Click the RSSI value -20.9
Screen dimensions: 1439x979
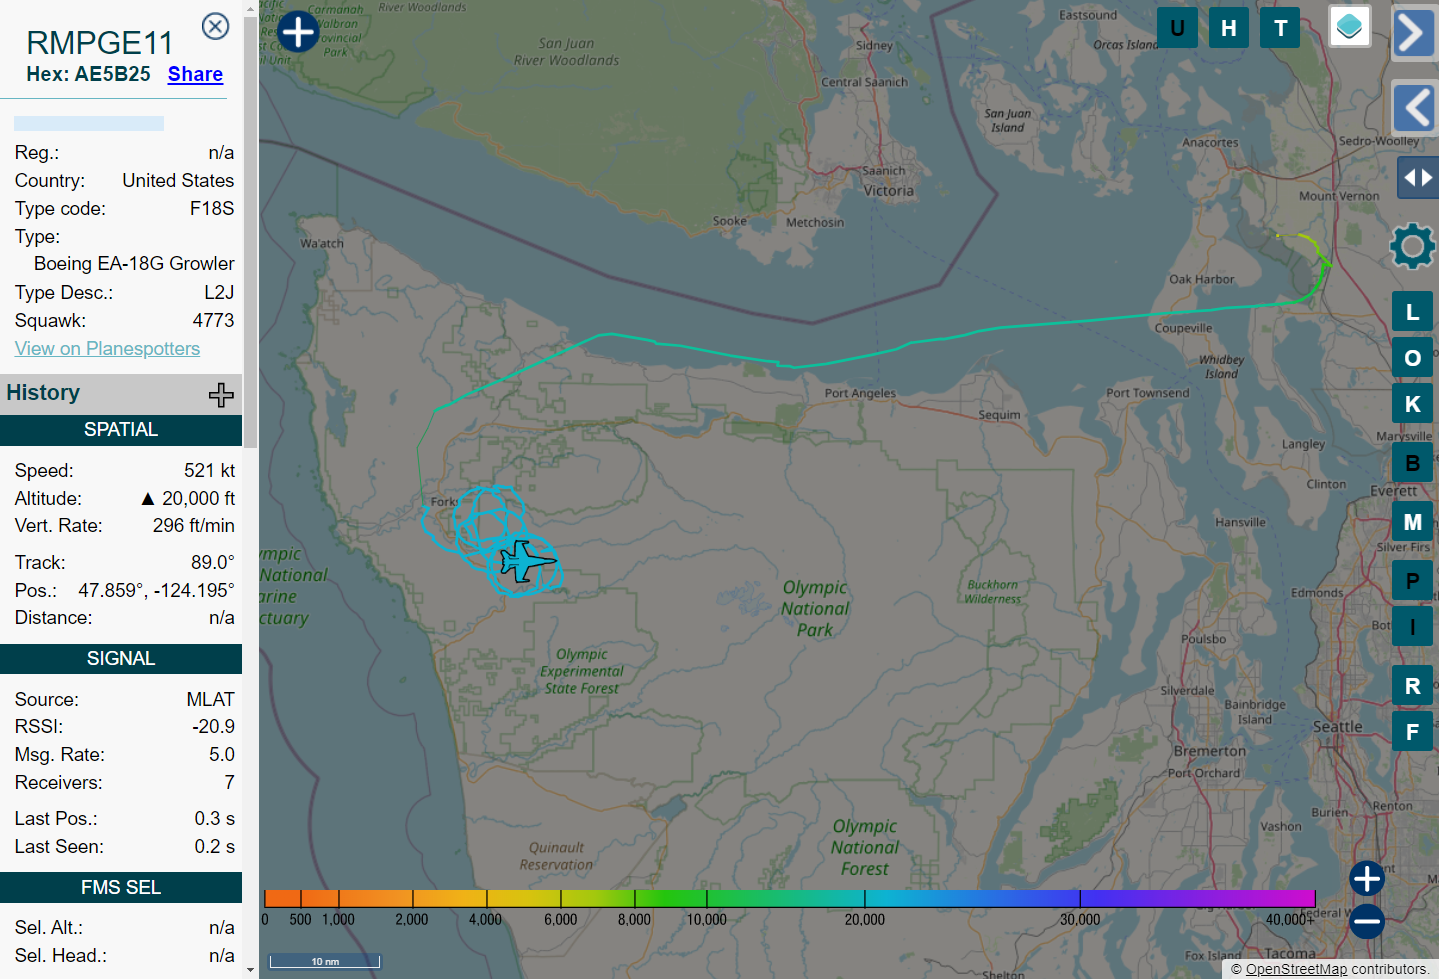(x=214, y=727)
